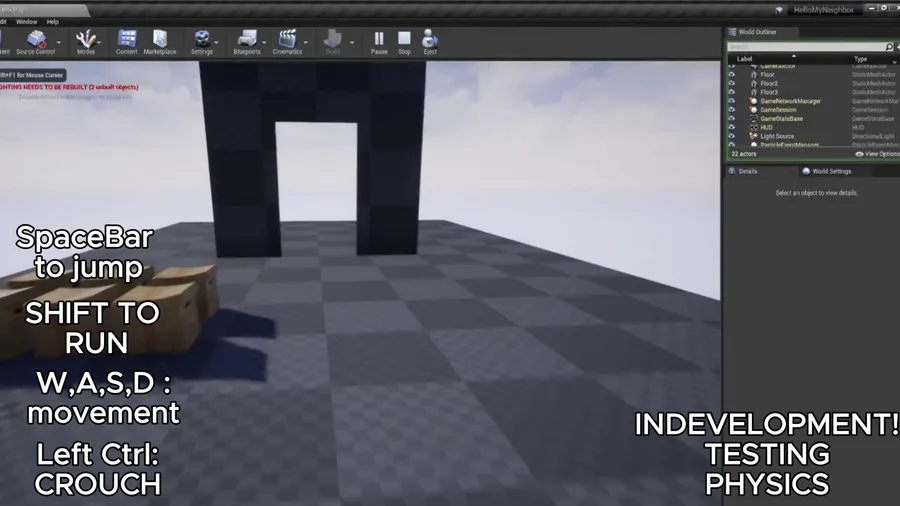Screen dimensions: 900x506
Task: Click the Floor3 static mesh actor icon
Action: [x=754, y=92]
